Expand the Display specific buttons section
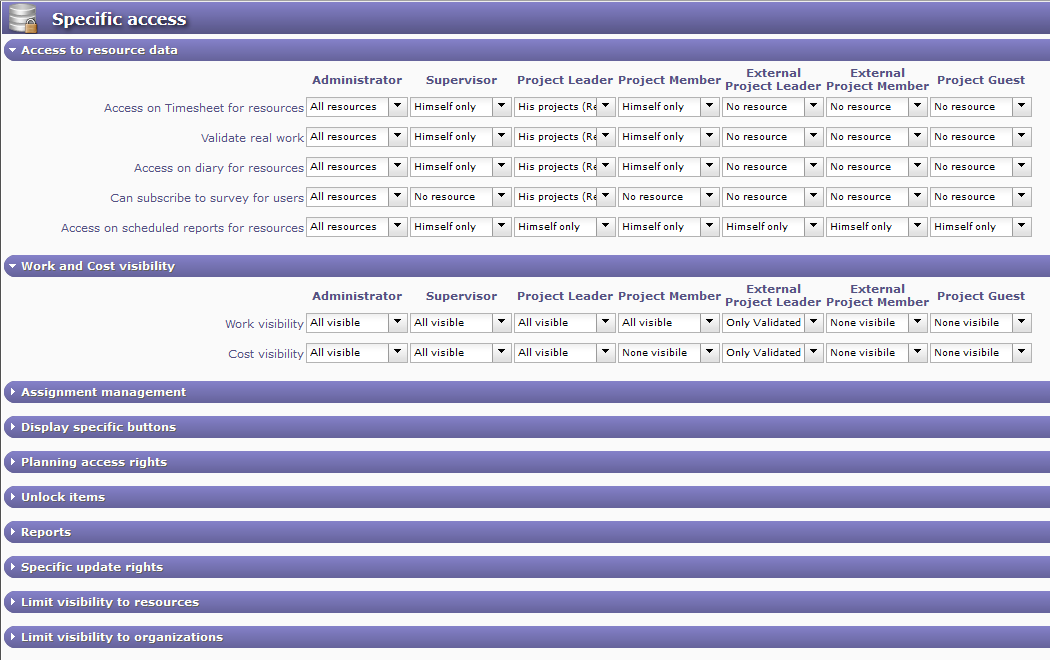1050x660 pixels. tap(98, 427)
